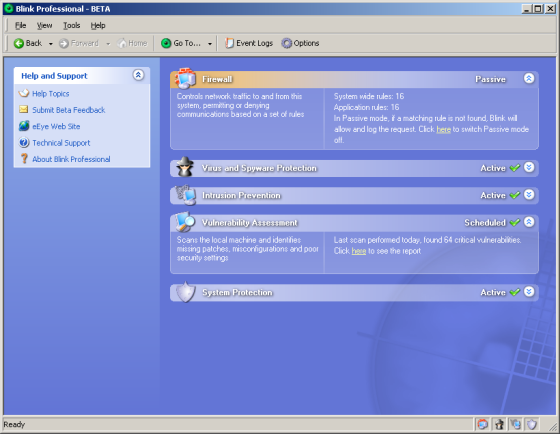Image resolution: width=560 pixels, height=434 pixels.
Task: Click the System Protection shield icon
Action: pyautogui.click(x=186, y=292)
